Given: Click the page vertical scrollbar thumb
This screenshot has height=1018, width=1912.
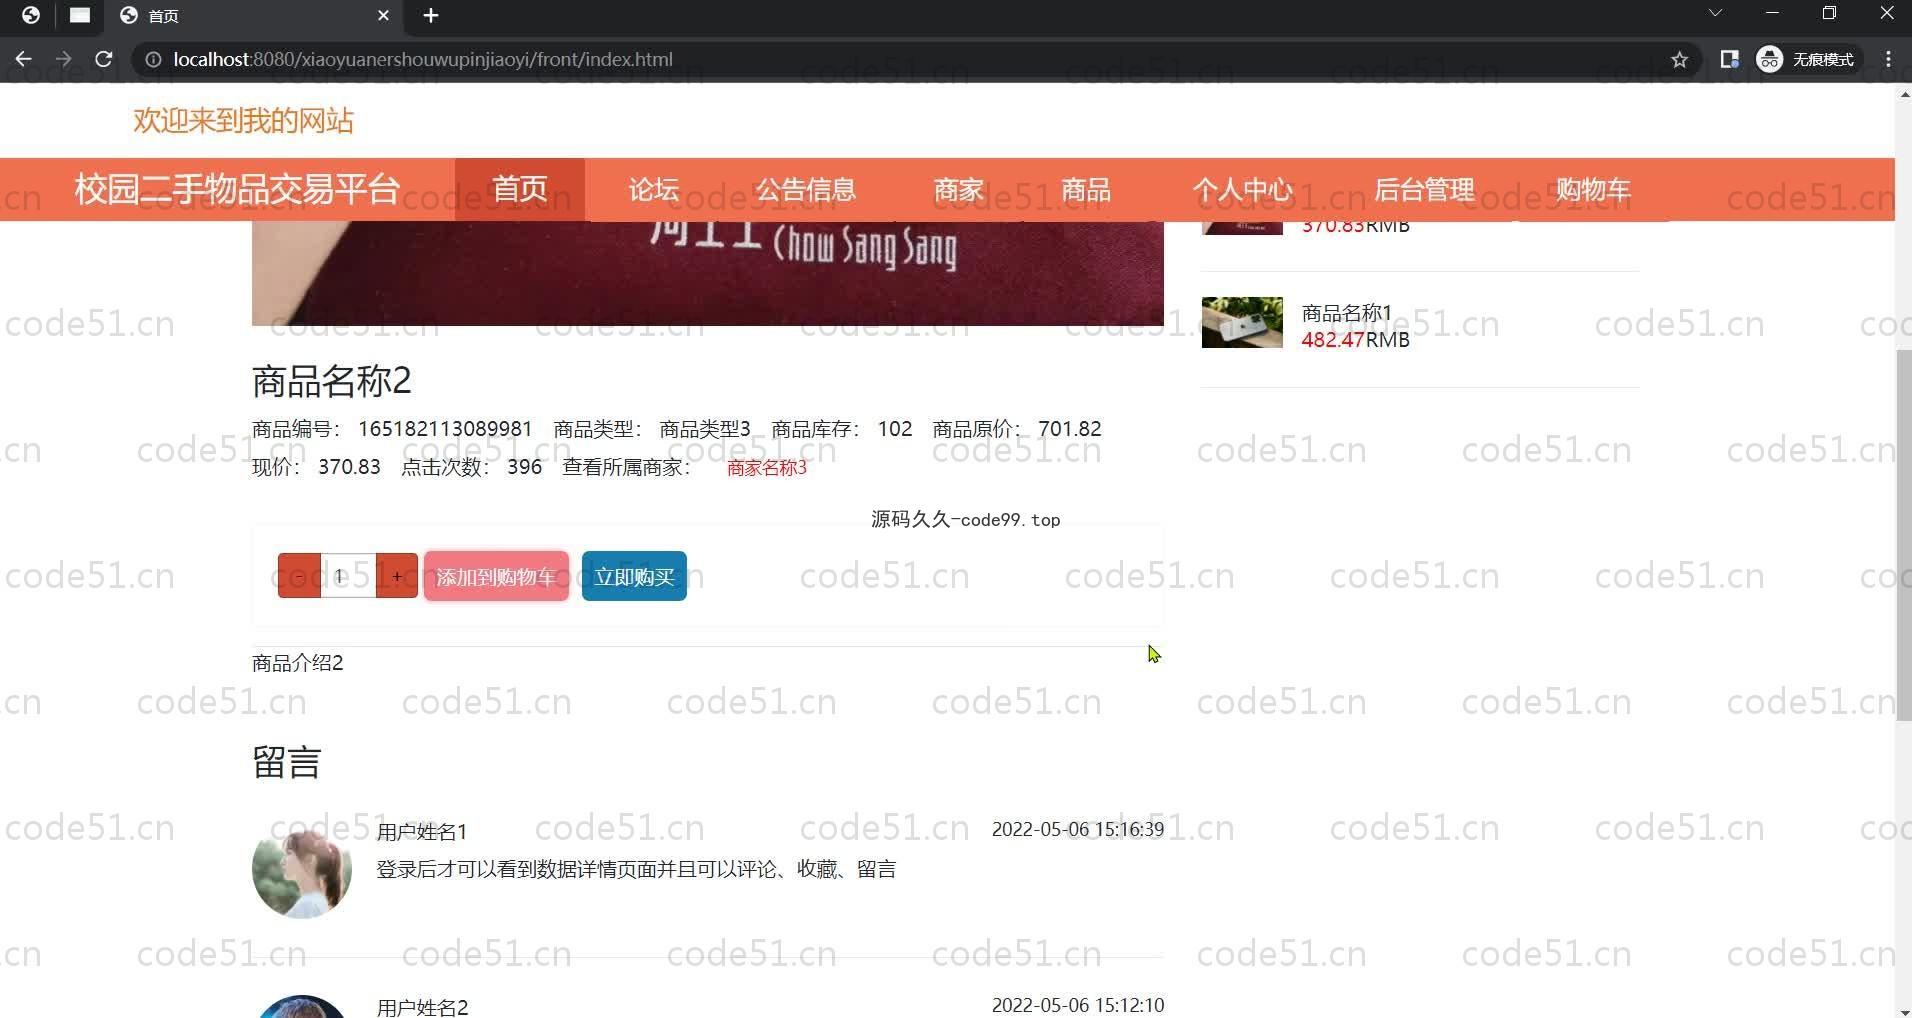Looking at the screenshot, I should pyautogui.click(x=1904, y=535).
